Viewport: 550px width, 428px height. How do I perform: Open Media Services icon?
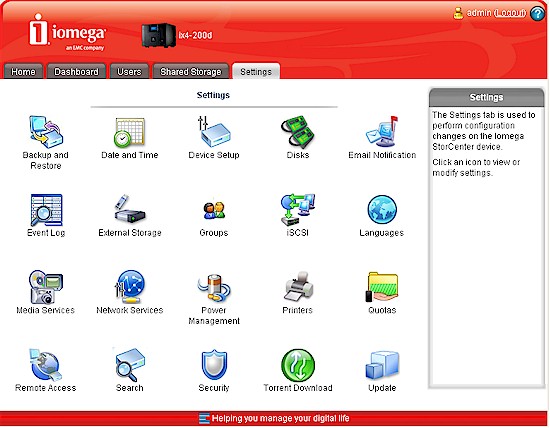pyautogui.click(x=46, y=287)
